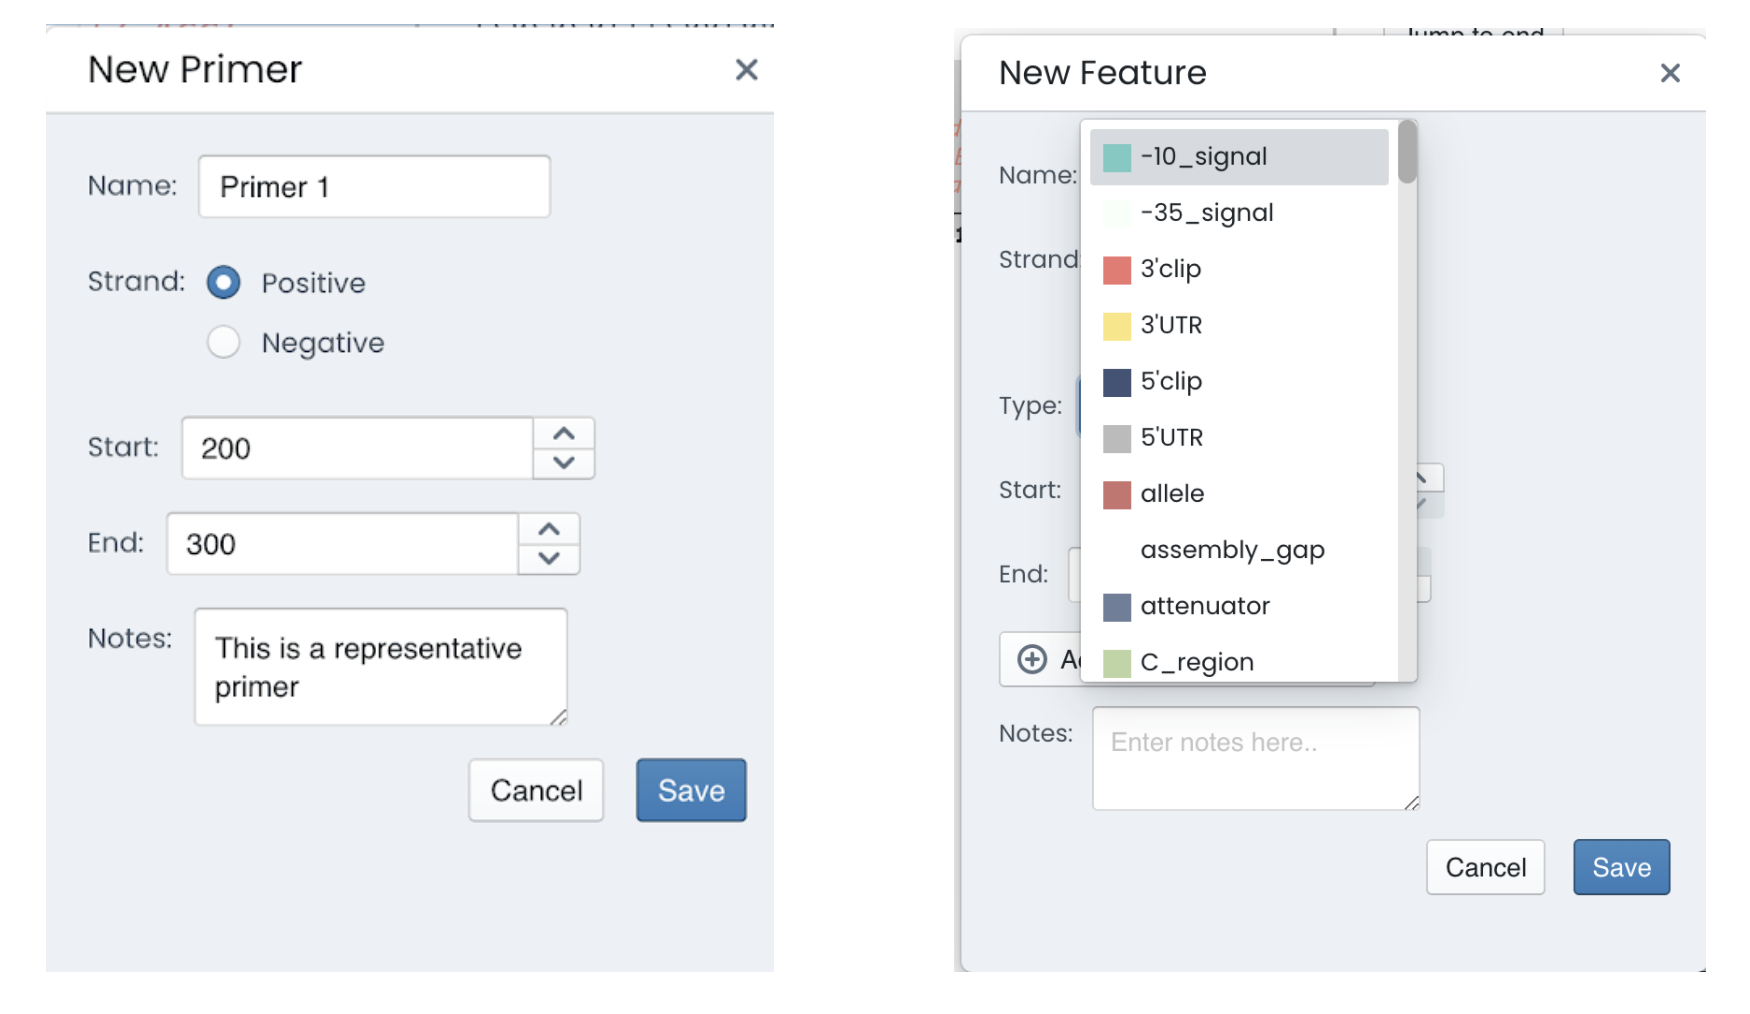Click the red 3'clip color swatch
This screenshot has height=1014, width=1750.
coord(1117,270)
